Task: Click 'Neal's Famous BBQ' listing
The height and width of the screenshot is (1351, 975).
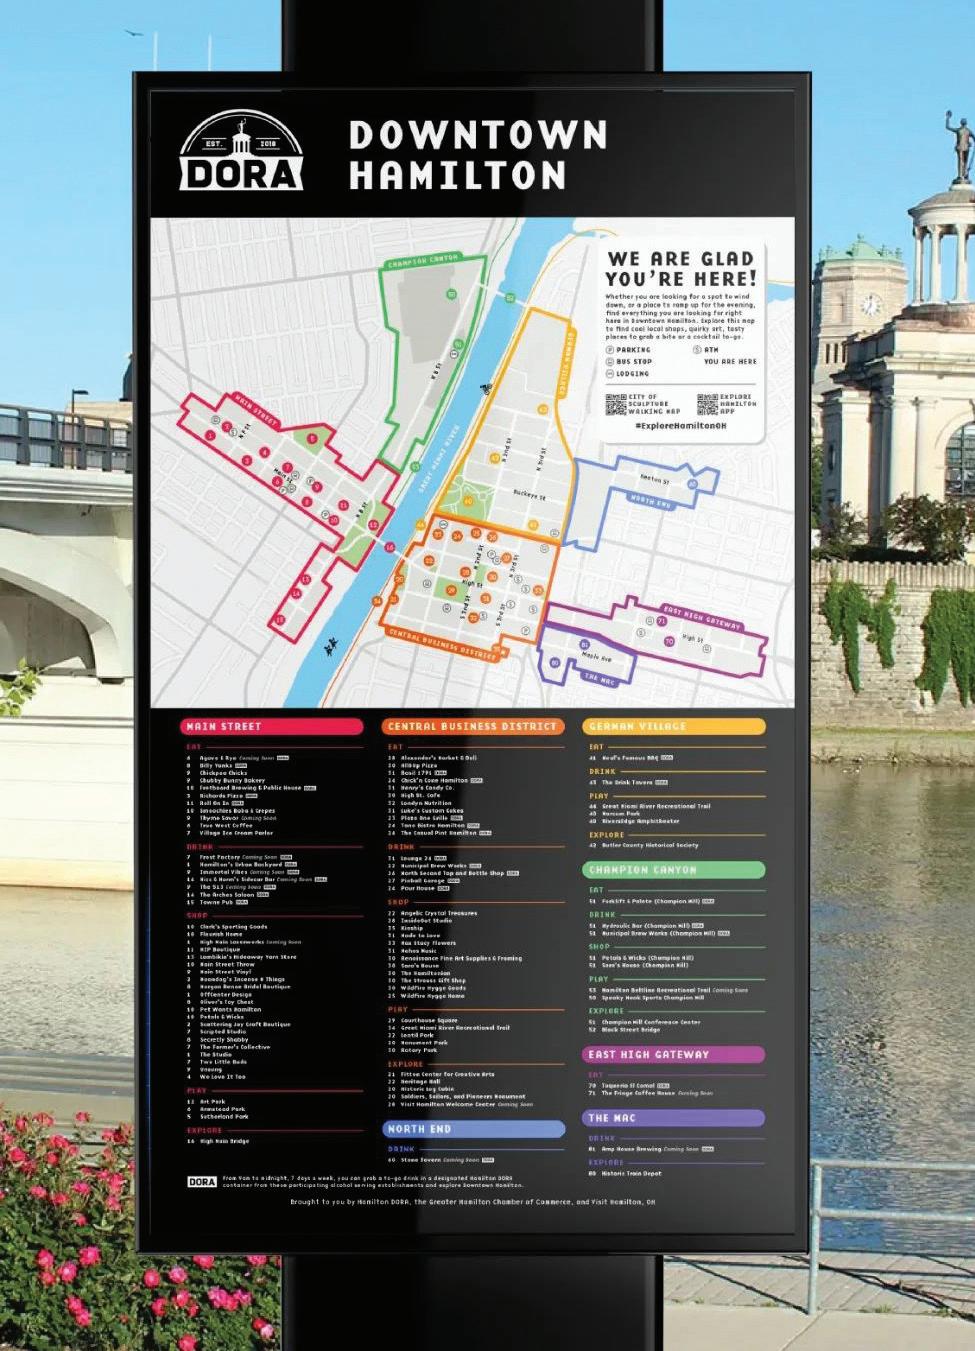Action: [630, 758]
